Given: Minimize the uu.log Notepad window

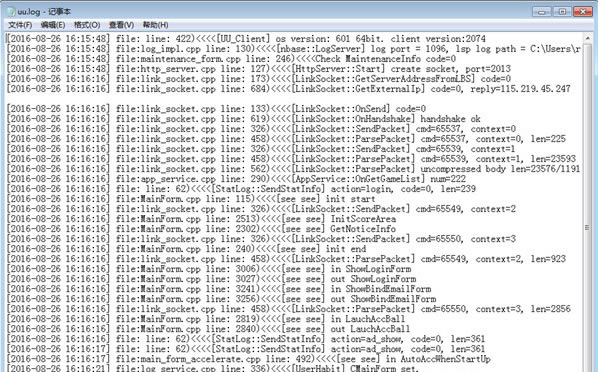Looking at the screenshot, I should point(541,11).
